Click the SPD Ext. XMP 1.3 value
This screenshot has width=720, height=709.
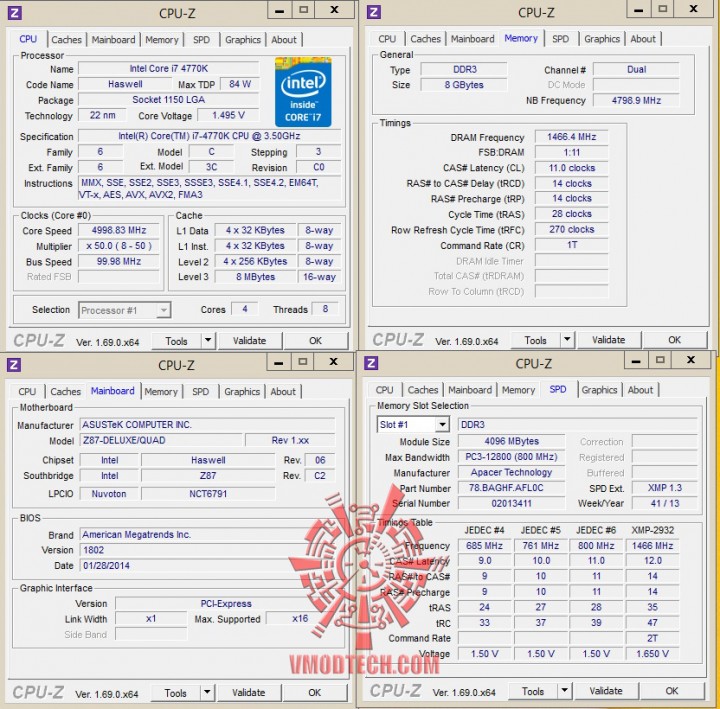(664, 488)
